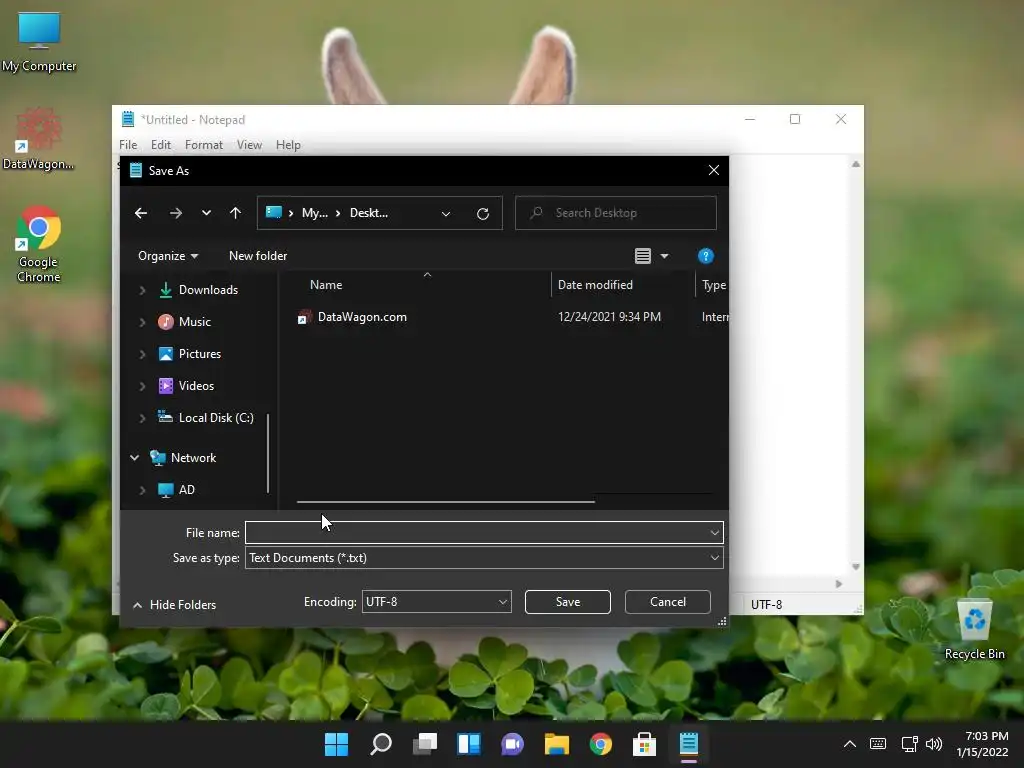Open the Edit menu in Notepad
This screenshot has width=1024, height=768.
[x=161, y=145]
